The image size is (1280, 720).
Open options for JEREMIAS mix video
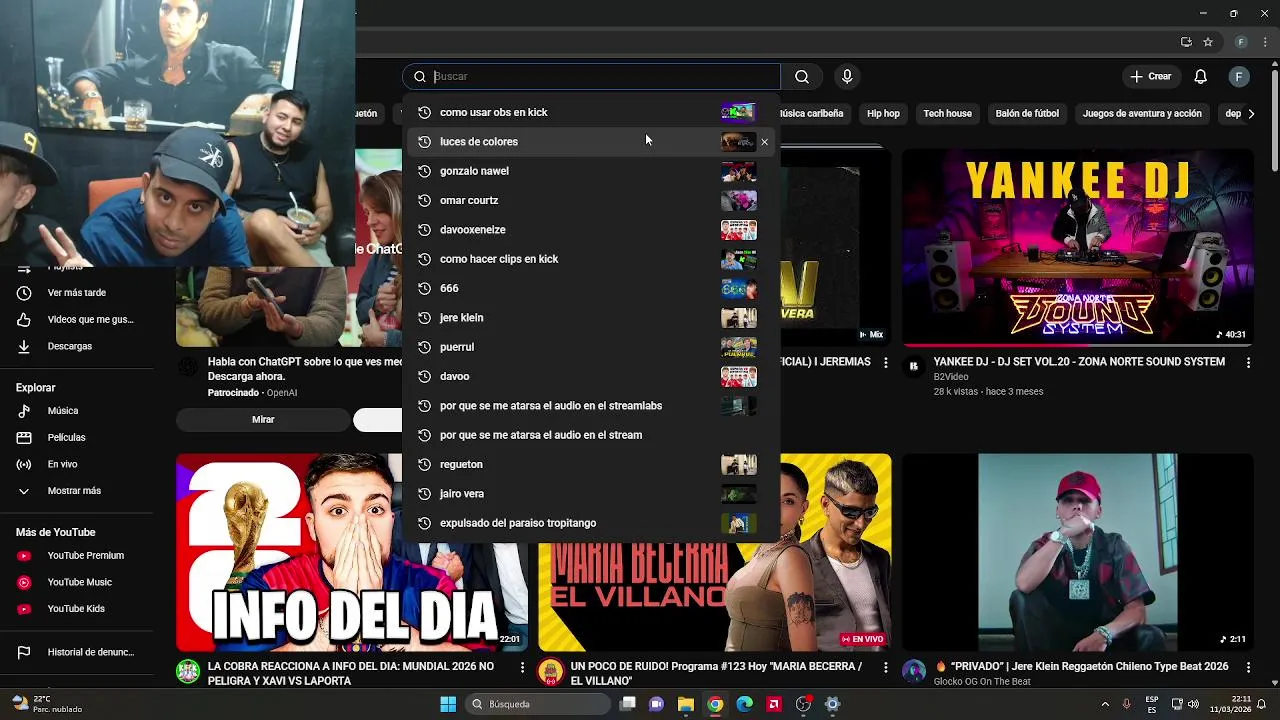[885, 363]
